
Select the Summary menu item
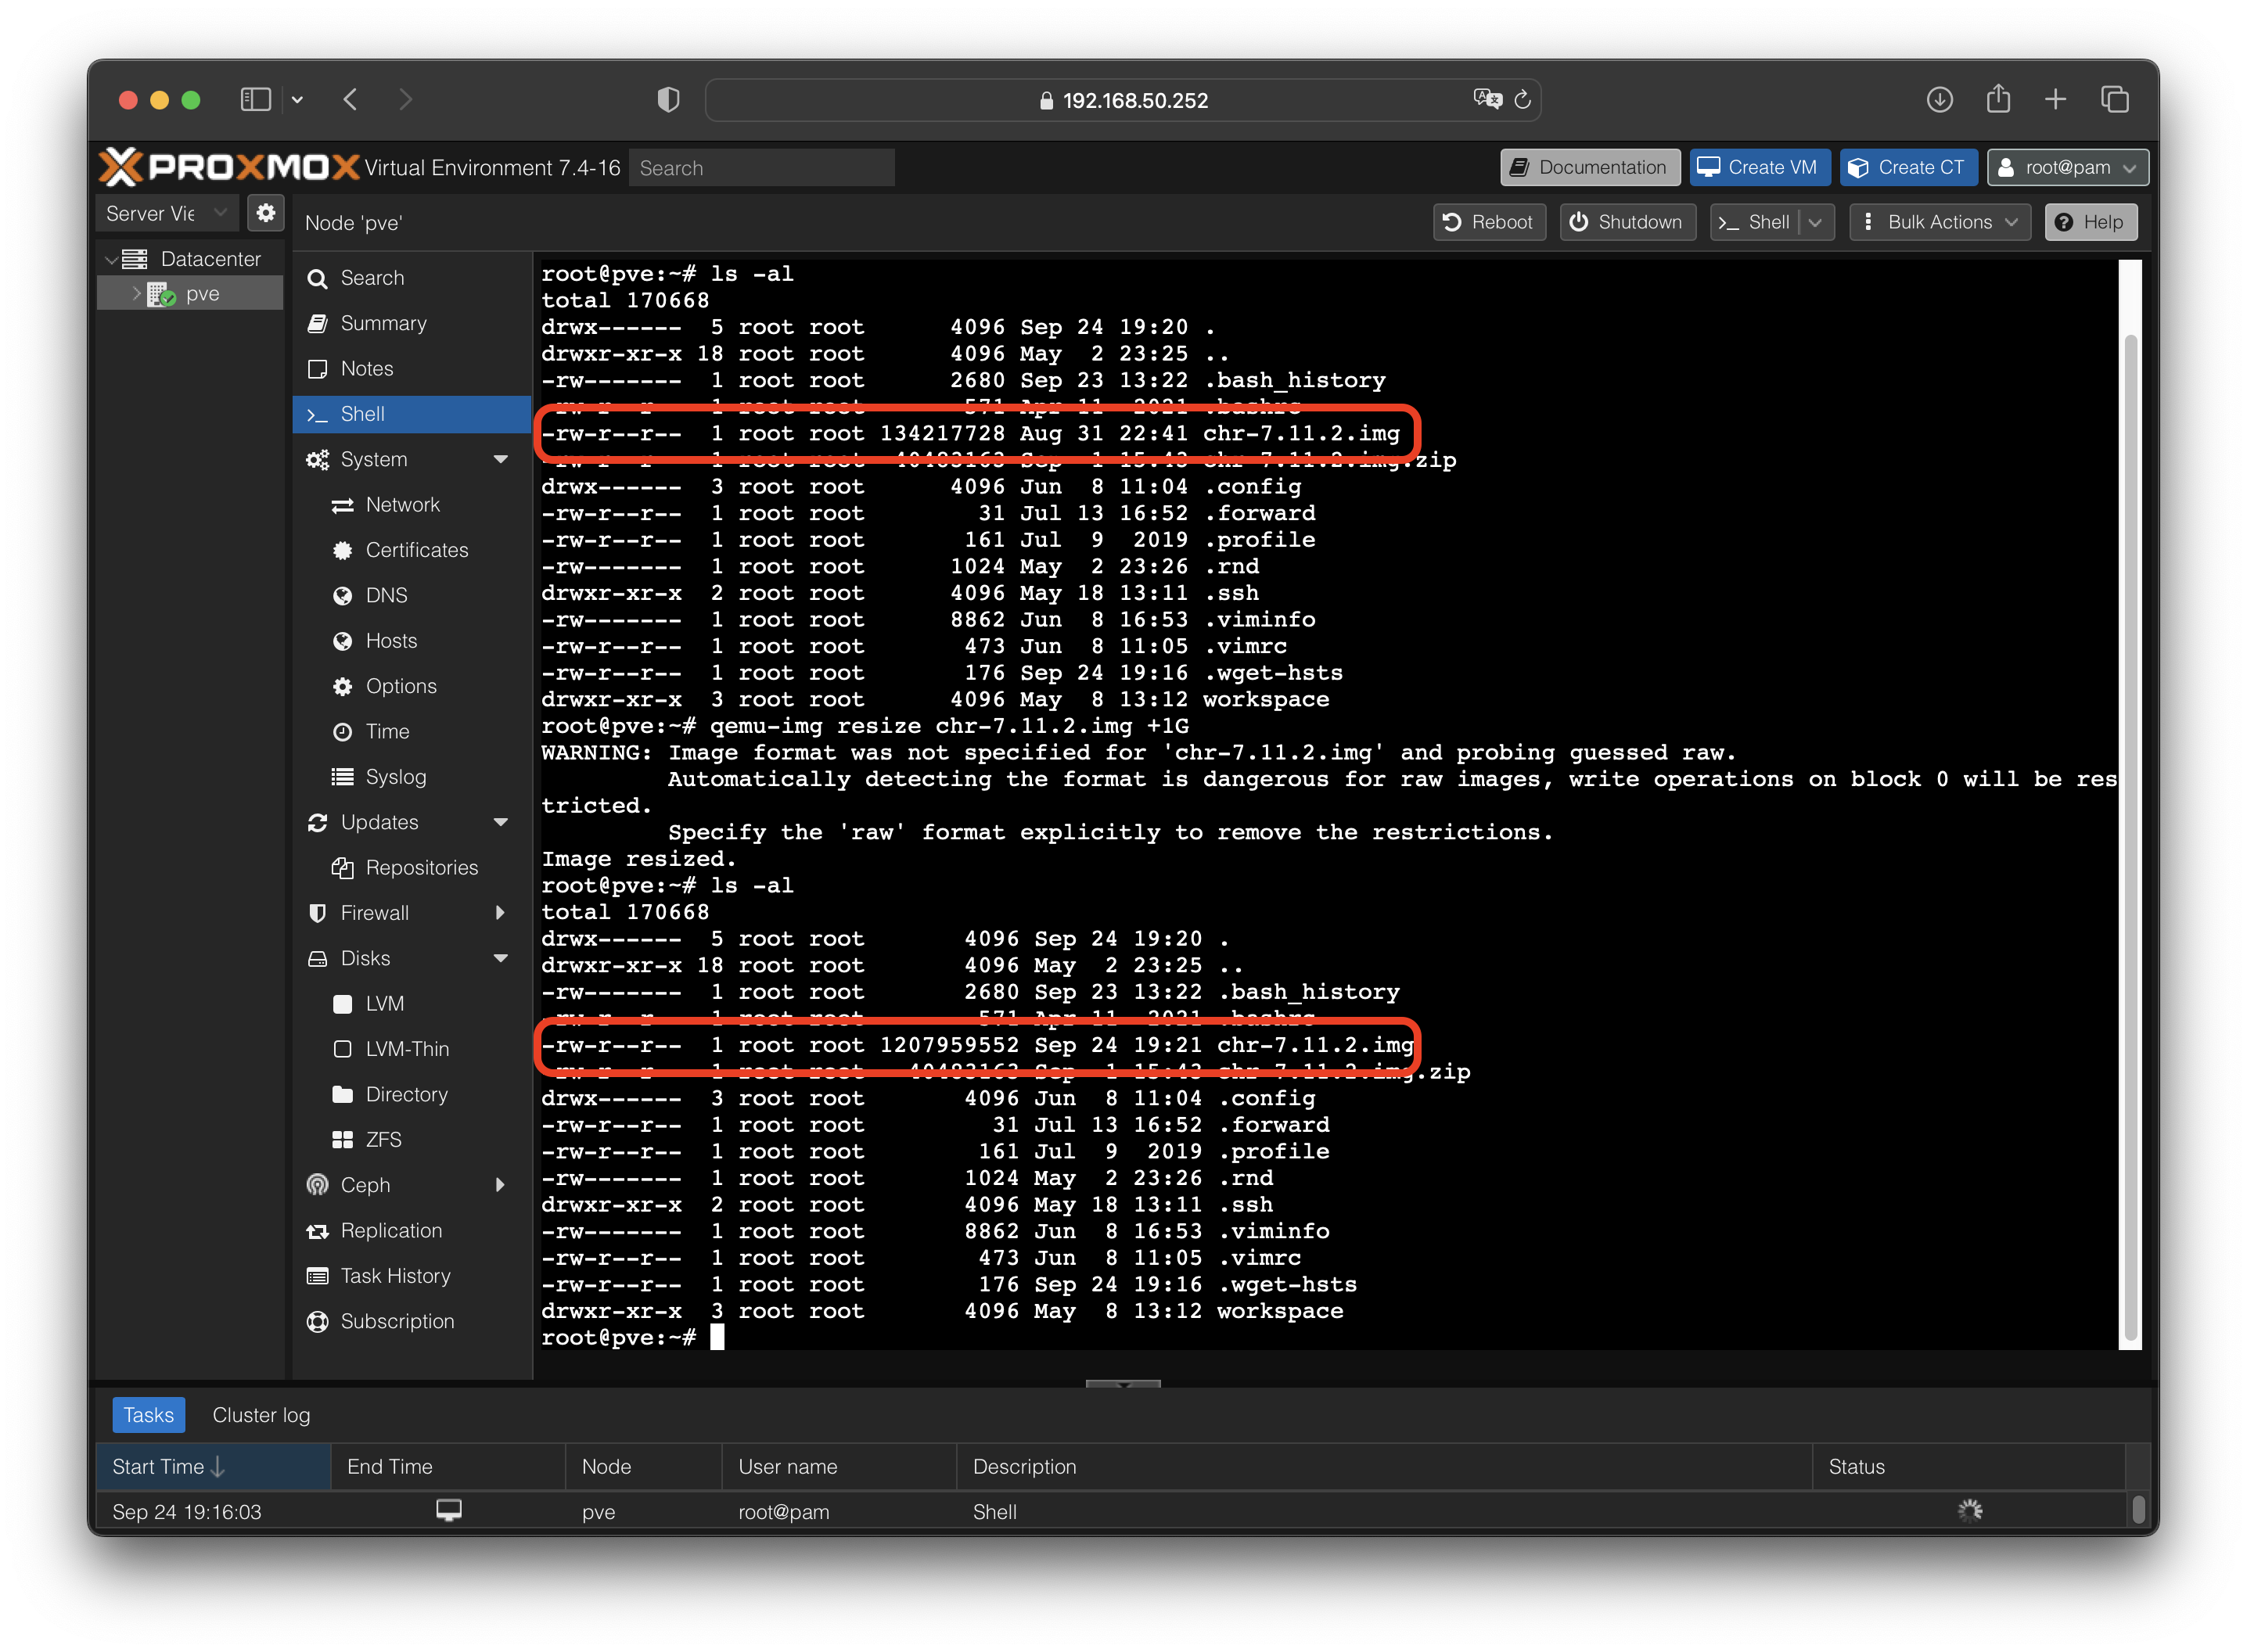(x=383, y=323)
